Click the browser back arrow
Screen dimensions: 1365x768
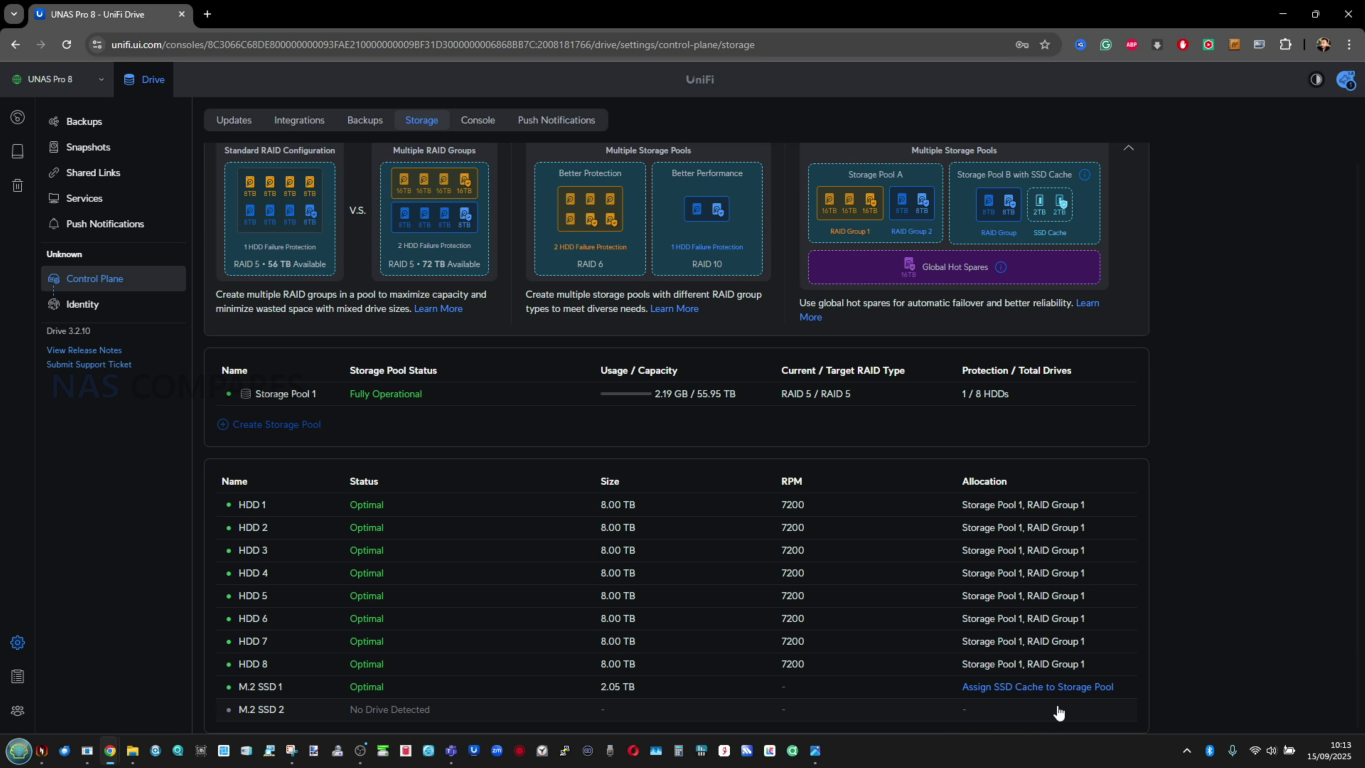pos(15,44)
